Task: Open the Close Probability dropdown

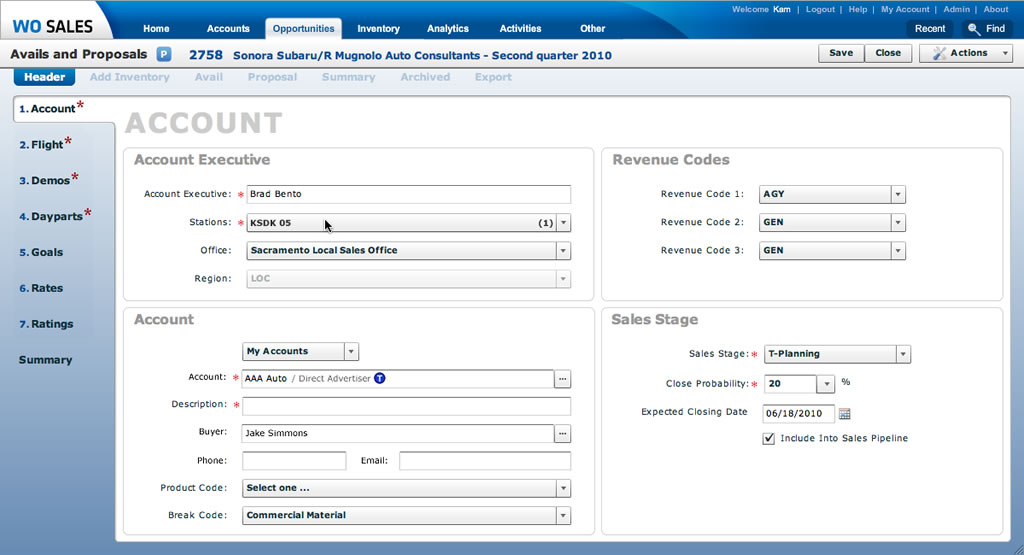Action: tap(825, 383)
